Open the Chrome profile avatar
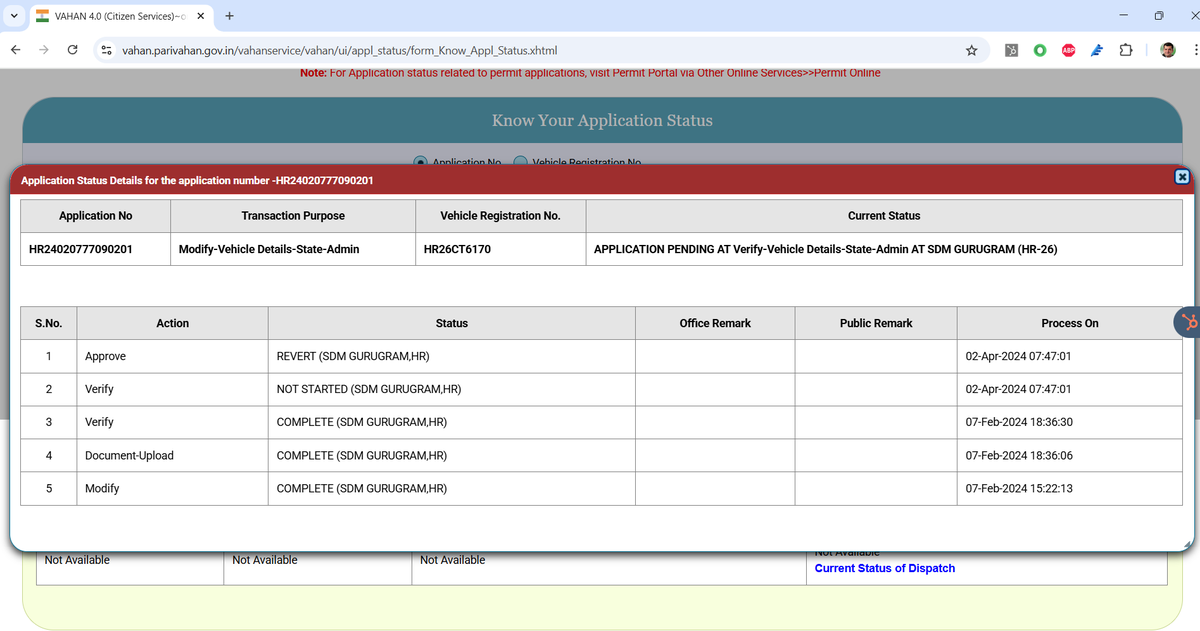This screenshot has height=631, width=1200. [x=1167, y=50]
